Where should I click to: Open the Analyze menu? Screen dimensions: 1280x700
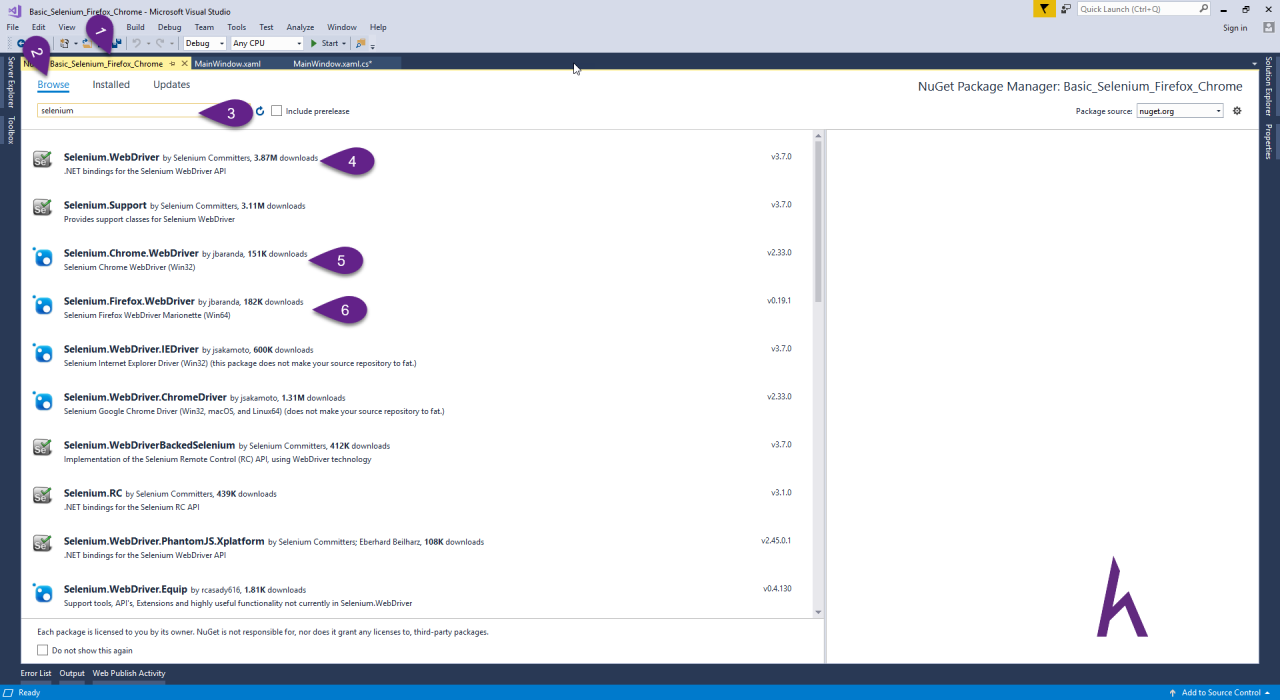(x=300, y=27)
